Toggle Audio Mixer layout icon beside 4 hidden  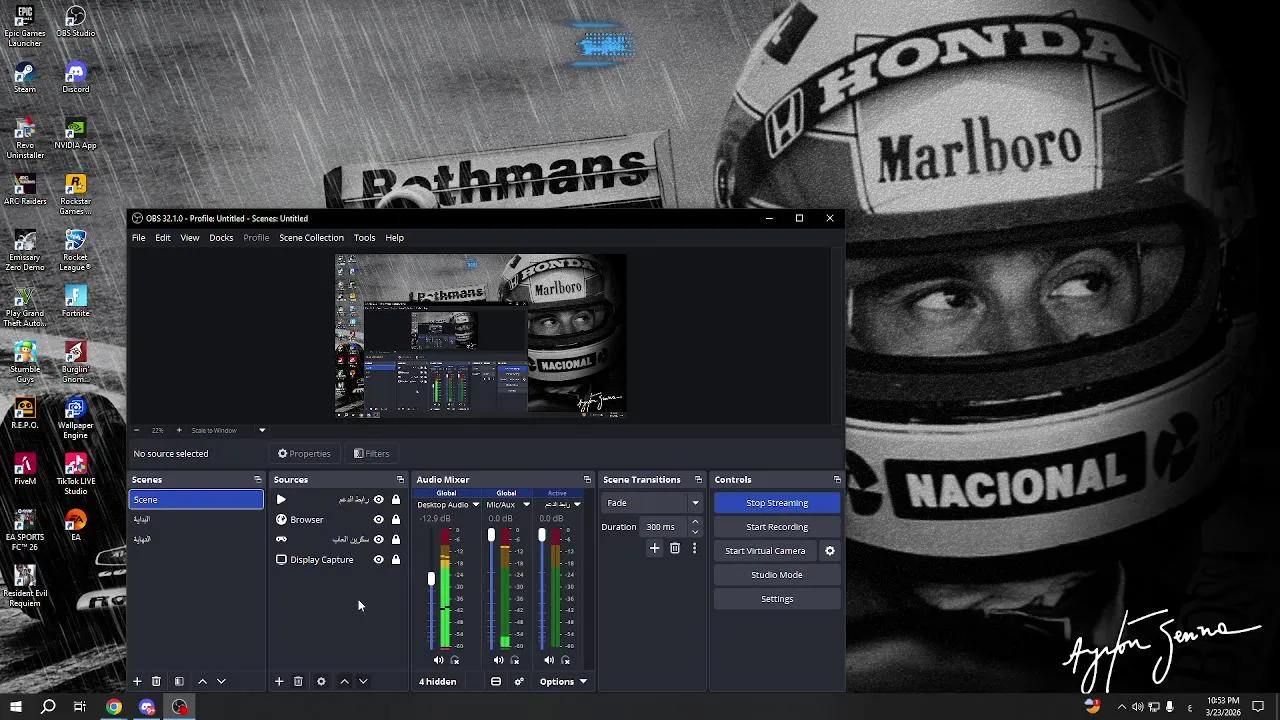click(495, 681)
